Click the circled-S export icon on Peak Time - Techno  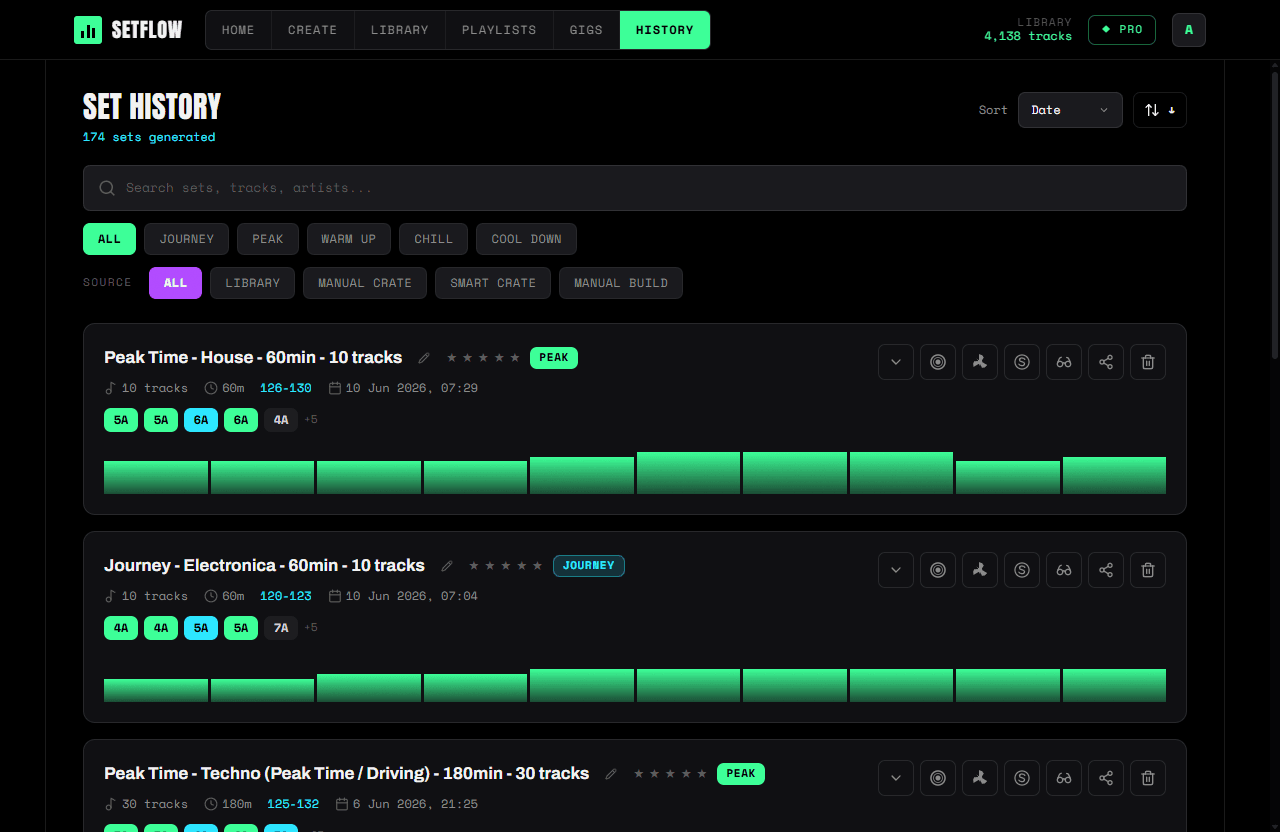[1022, 778]
